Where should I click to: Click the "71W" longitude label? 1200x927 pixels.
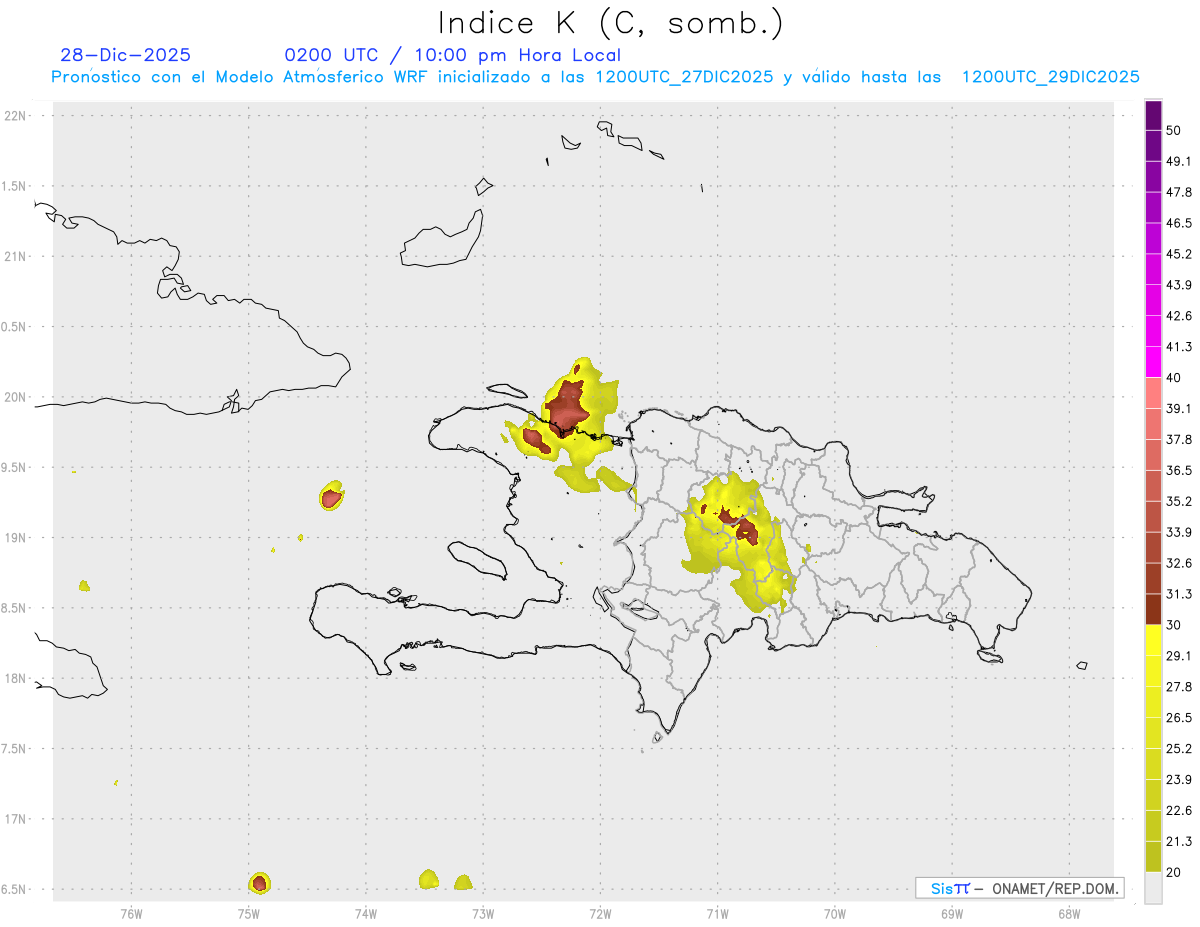[x=717, y=913]
